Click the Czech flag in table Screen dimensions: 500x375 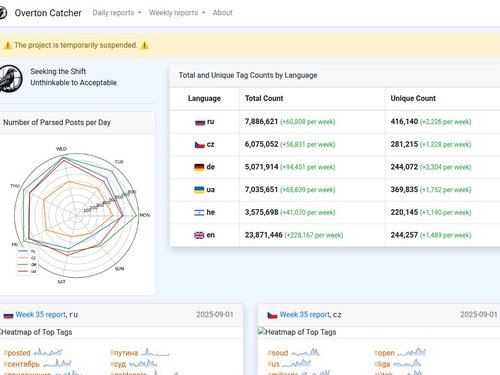click(x=200, y=145)
